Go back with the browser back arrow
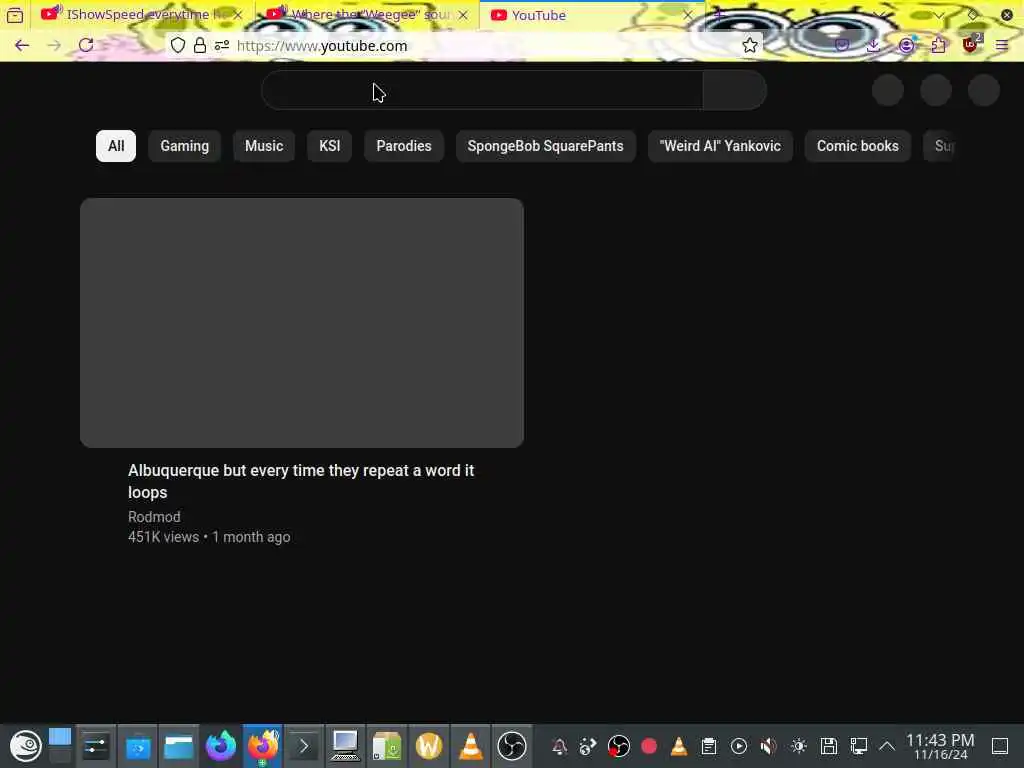Image resolution: width=1024 pixels, height=768 pixels. click(x=22, y=45)
